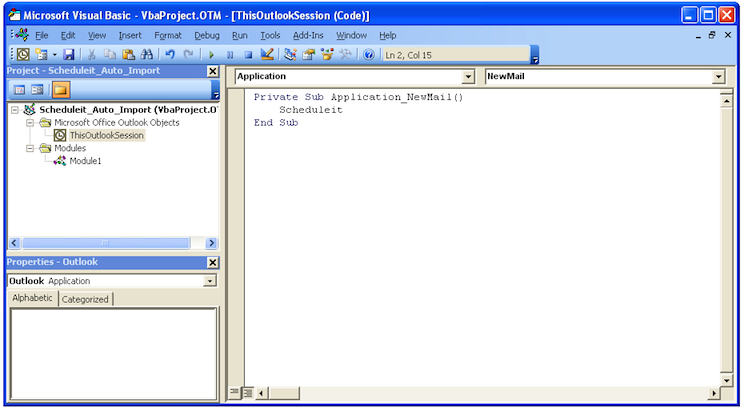Open the Debug menu

[x=207, y=36]
